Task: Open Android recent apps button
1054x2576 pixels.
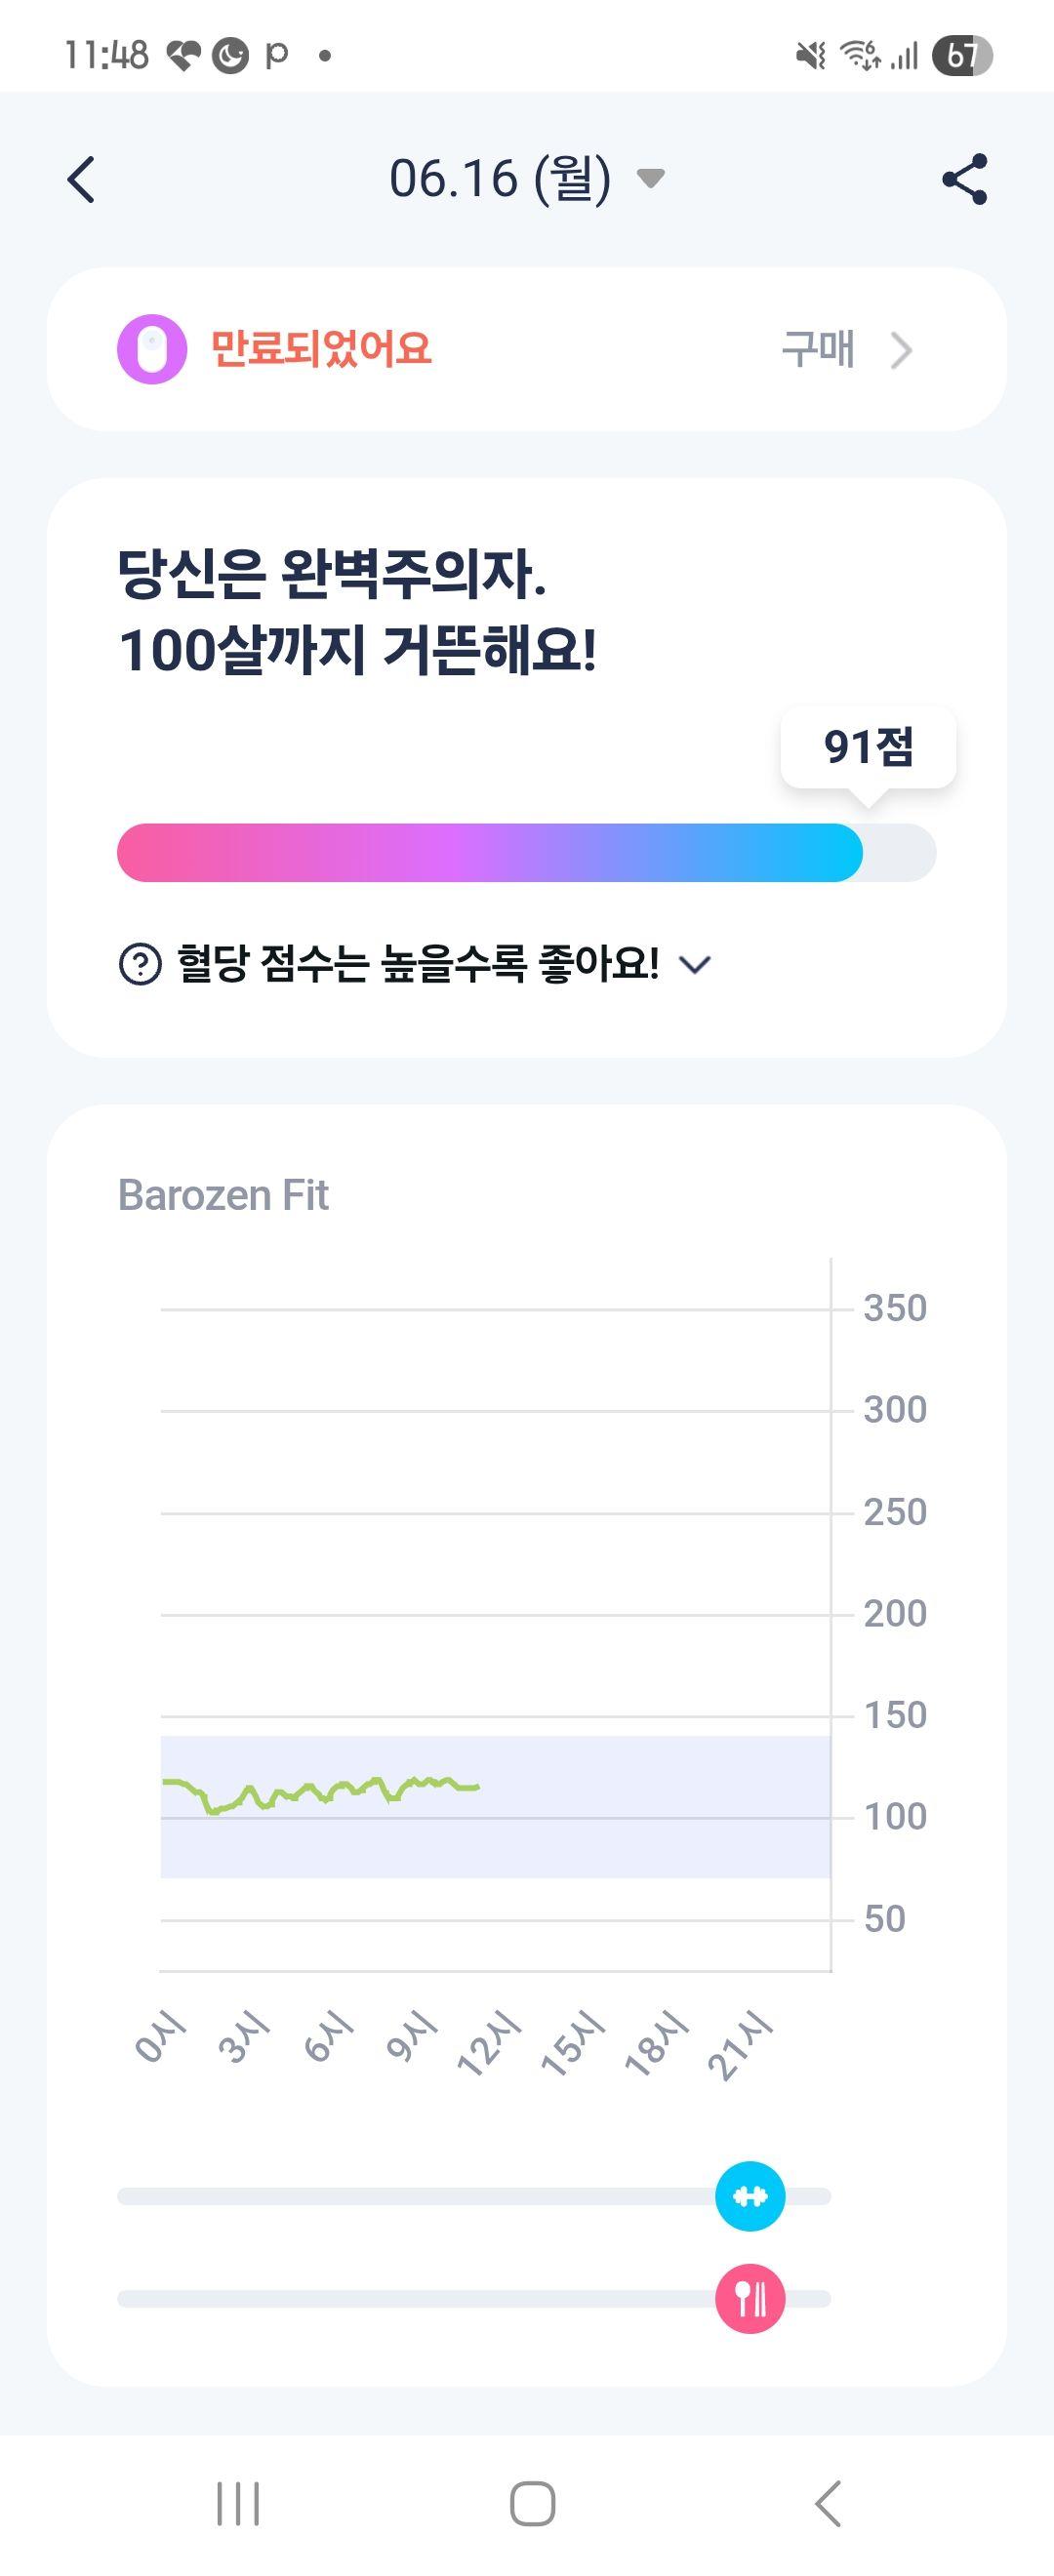Action: (238, 2504)
